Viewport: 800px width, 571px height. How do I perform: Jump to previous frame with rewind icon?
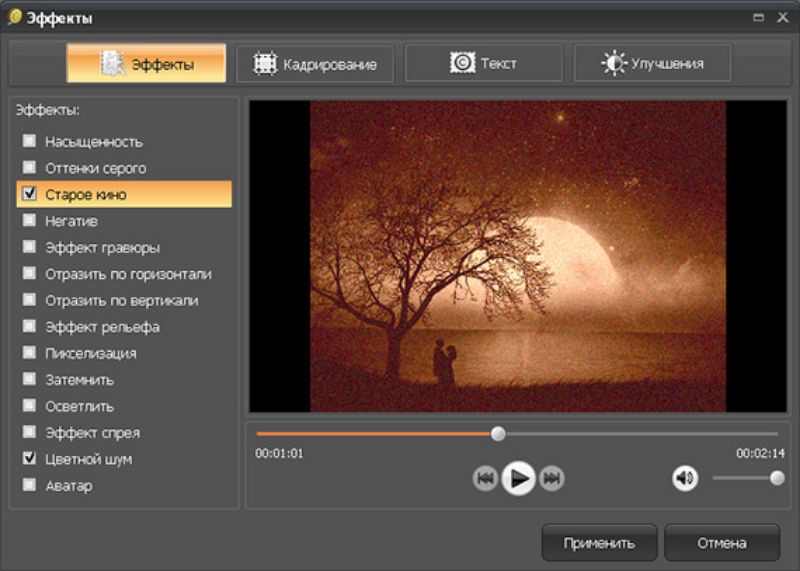pyautogui.click(x=485, y=478)
